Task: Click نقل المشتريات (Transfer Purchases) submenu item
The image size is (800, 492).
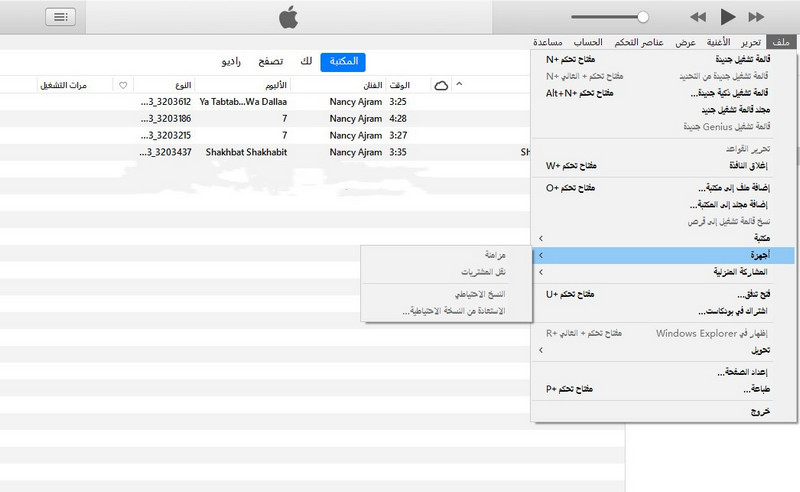Action: coord(446,272)
